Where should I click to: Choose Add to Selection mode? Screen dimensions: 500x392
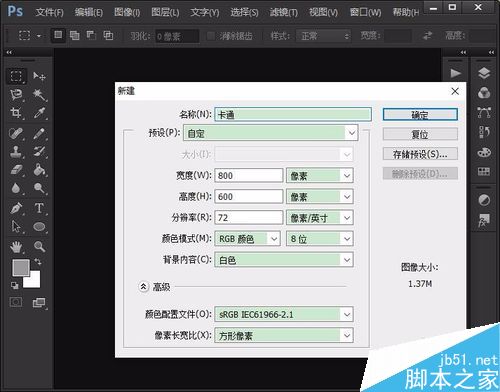(75, 35)
